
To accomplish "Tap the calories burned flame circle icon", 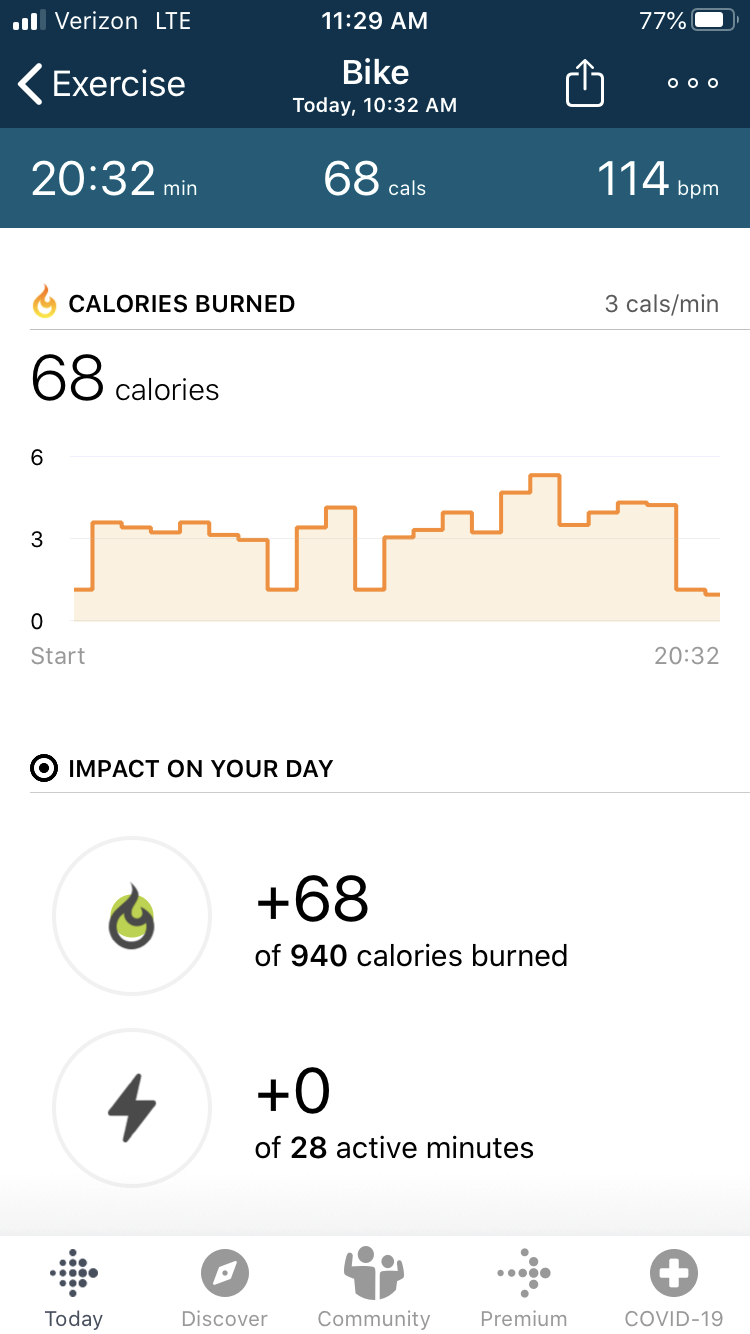I will click(132, 916).
